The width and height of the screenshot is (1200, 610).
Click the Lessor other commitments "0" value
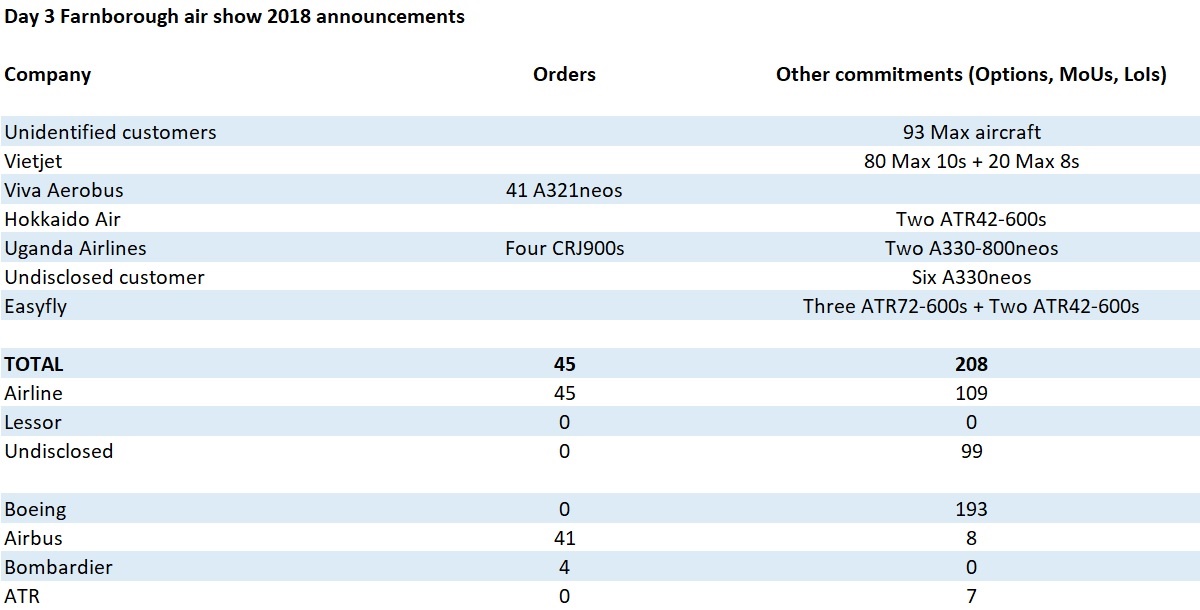(971, 422)
